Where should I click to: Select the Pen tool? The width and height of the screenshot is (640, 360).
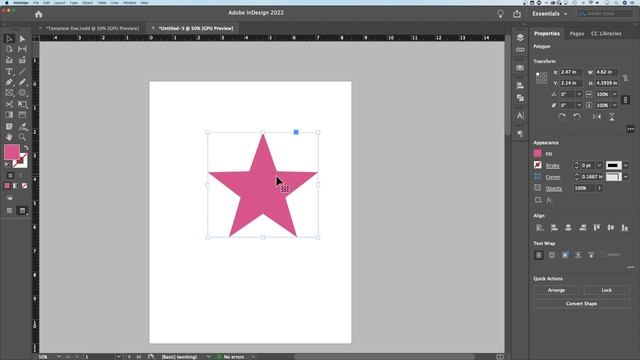point(9,82)
